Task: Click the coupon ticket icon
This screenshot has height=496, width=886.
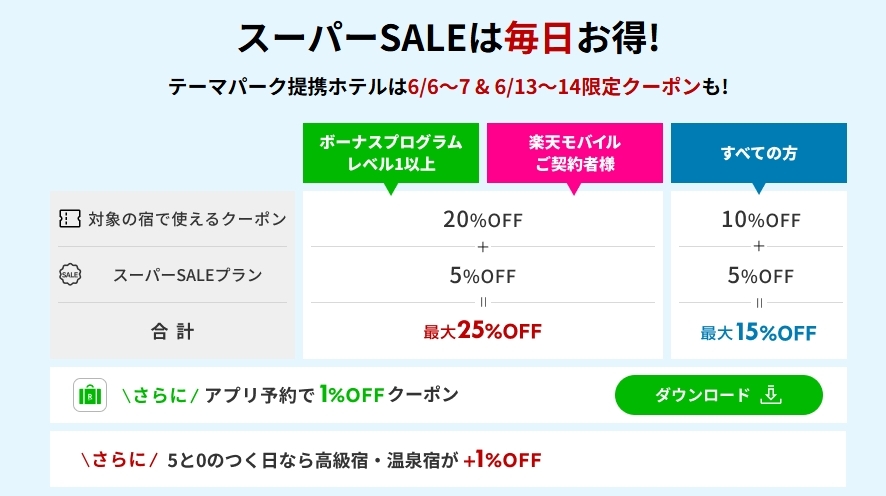Action: [x=70, y=219]
